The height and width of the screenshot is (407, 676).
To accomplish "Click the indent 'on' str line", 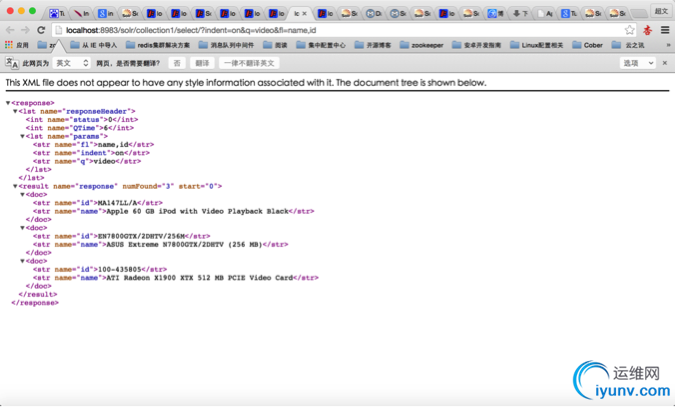I will (x=91, y=153).
